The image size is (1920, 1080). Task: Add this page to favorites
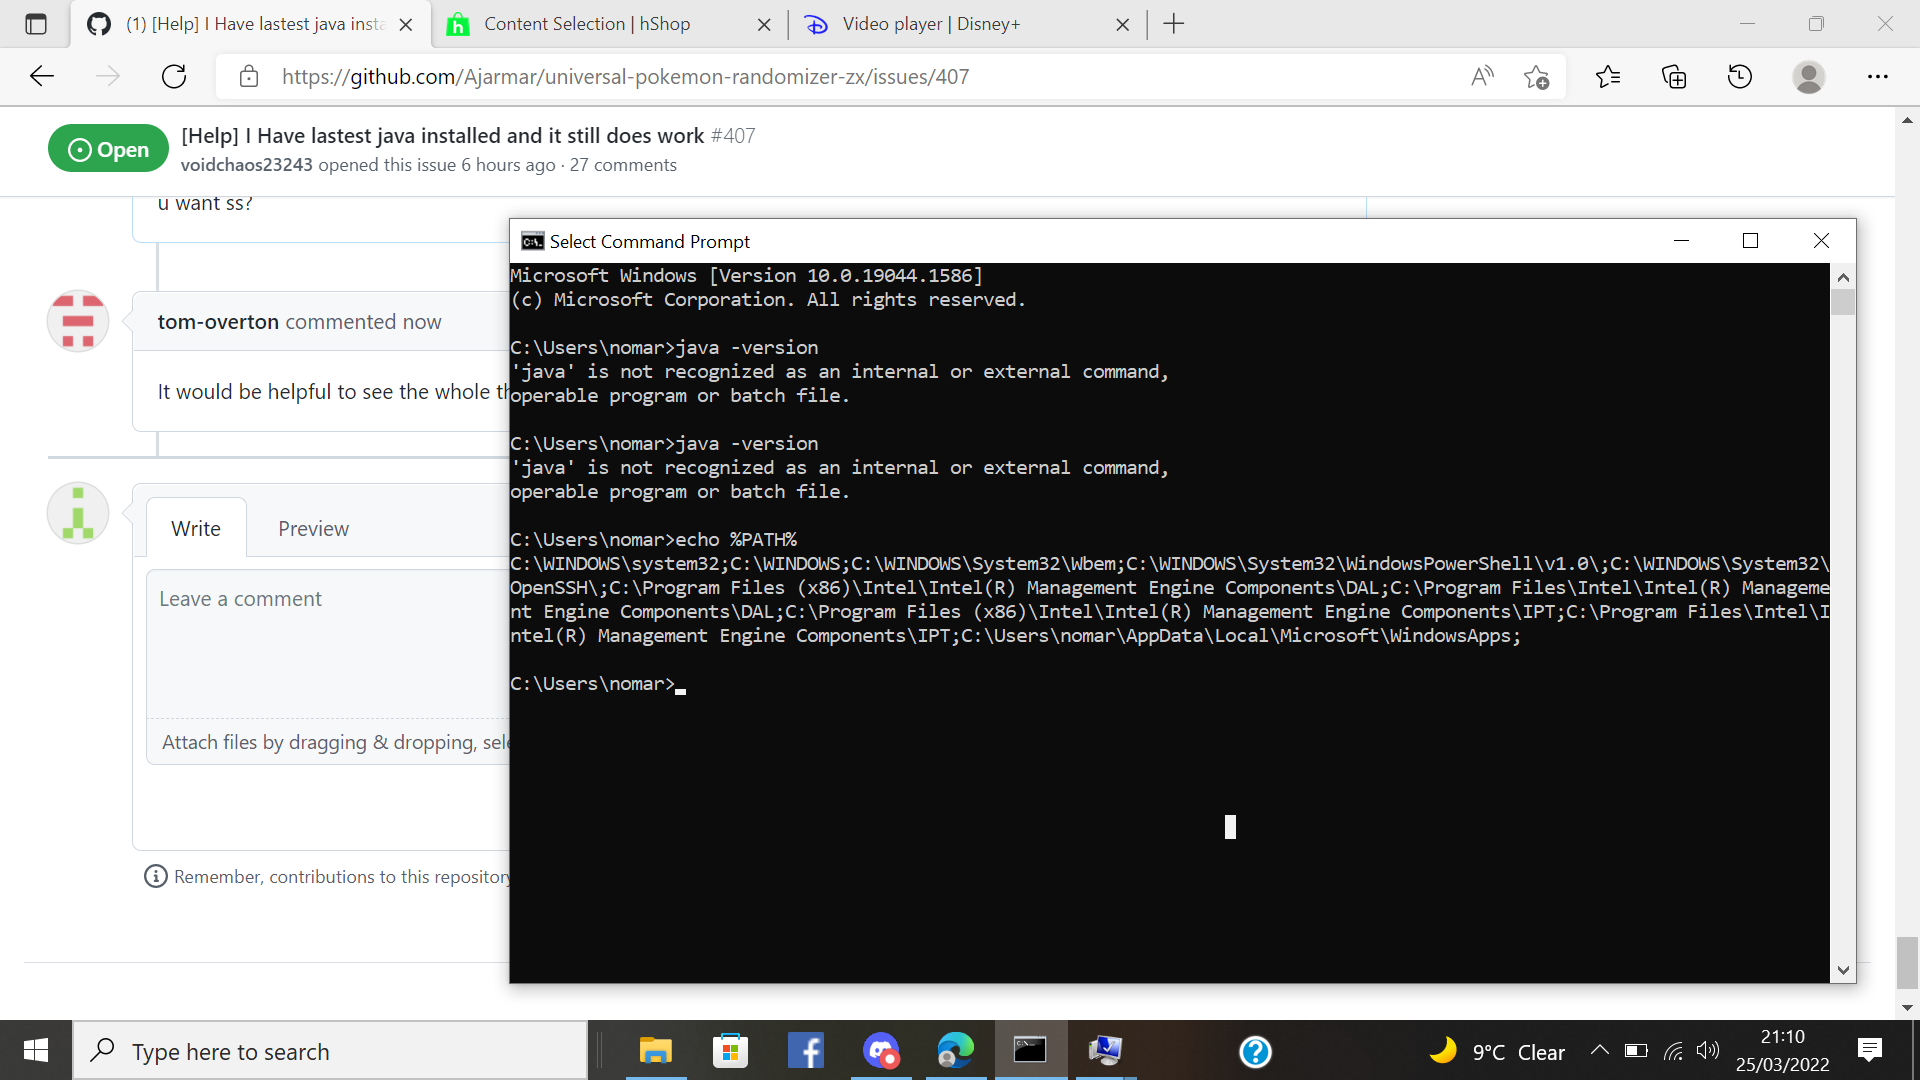point(1537,76)
